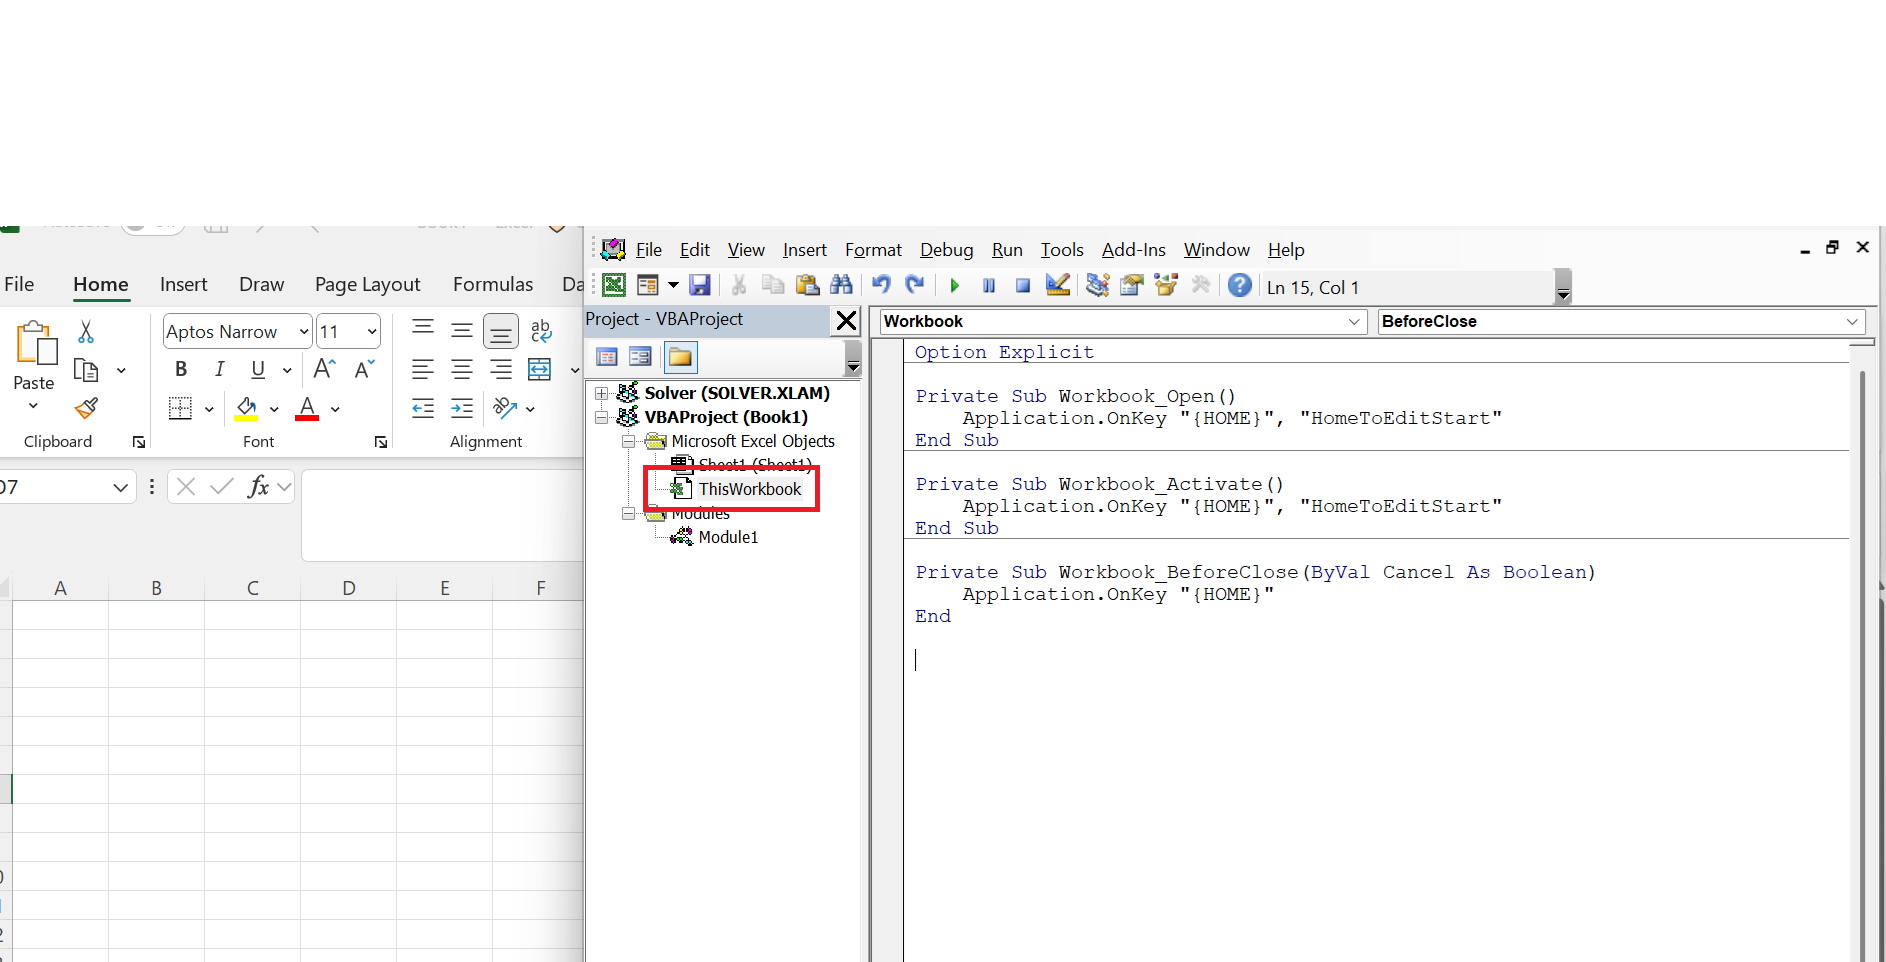Viewport: 1886px width, 962px height.
Task: Click the Reset stop icon in VBA toolbar
Action: coord(1023,286)
